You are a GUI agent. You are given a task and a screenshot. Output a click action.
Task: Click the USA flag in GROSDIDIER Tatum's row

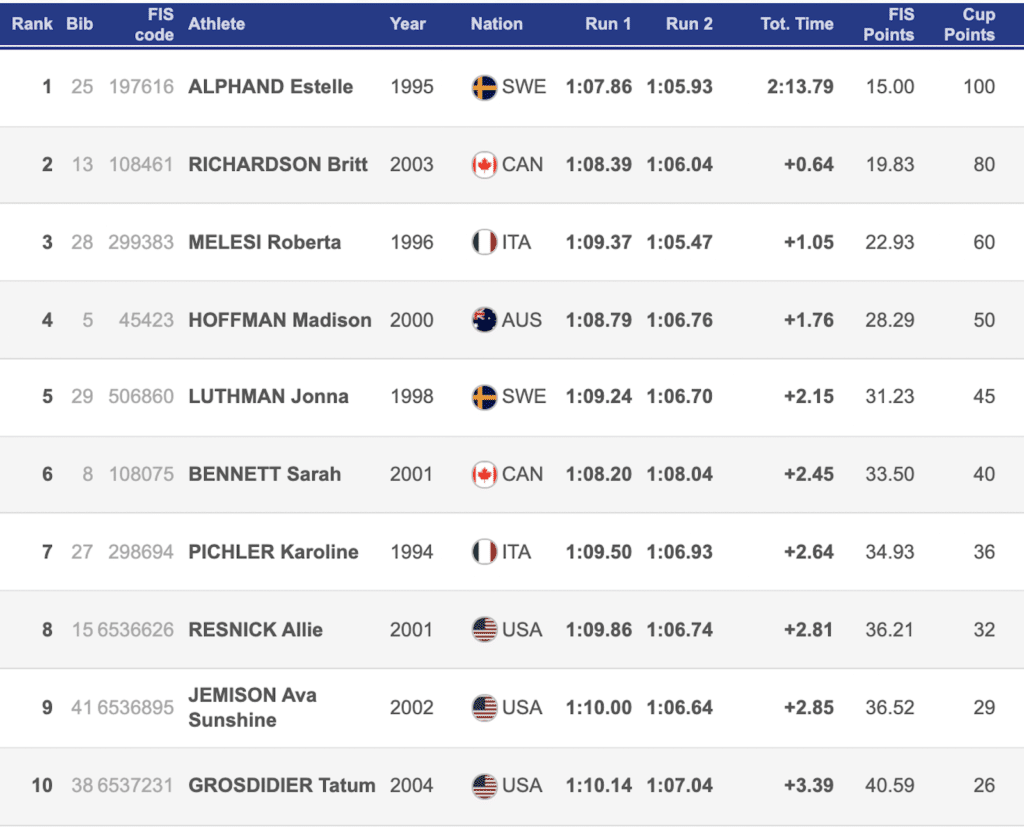pyautogui.click(x=484, y=785)
